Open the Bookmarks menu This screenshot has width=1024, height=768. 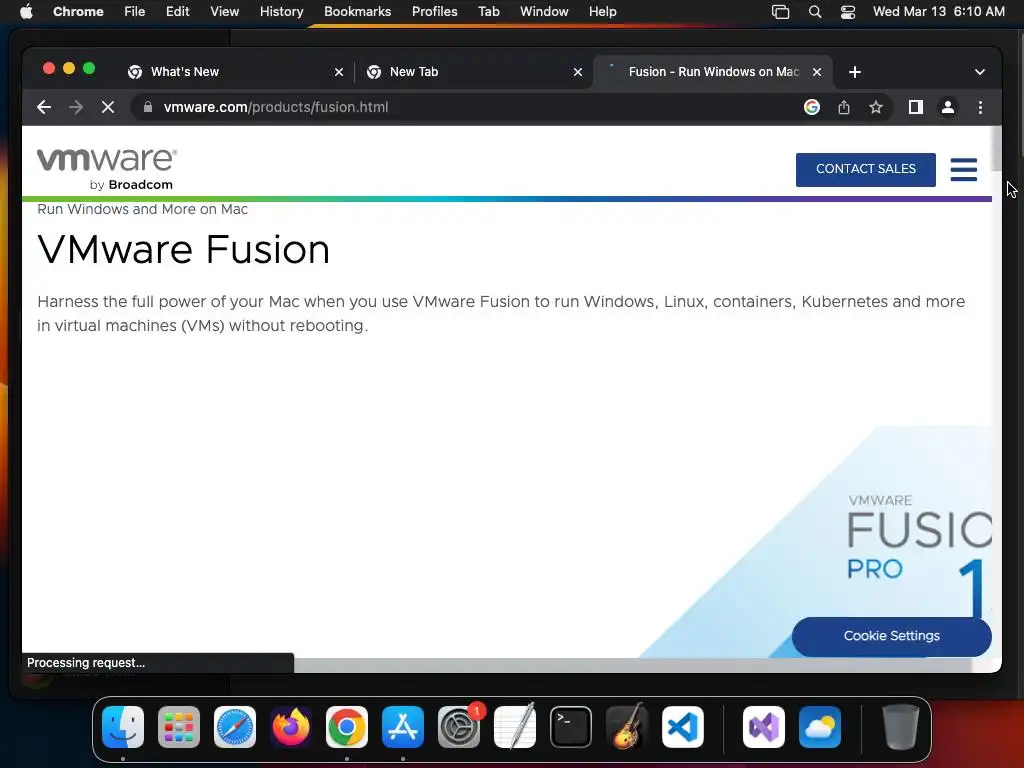pos(357,11)
